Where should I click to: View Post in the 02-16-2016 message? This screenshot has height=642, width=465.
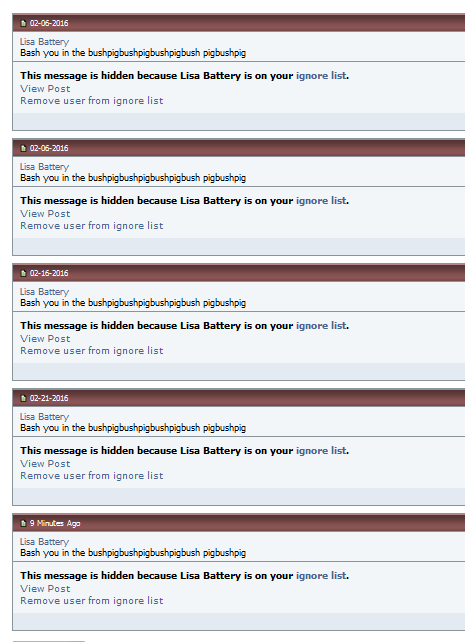[x=45, y=339]
